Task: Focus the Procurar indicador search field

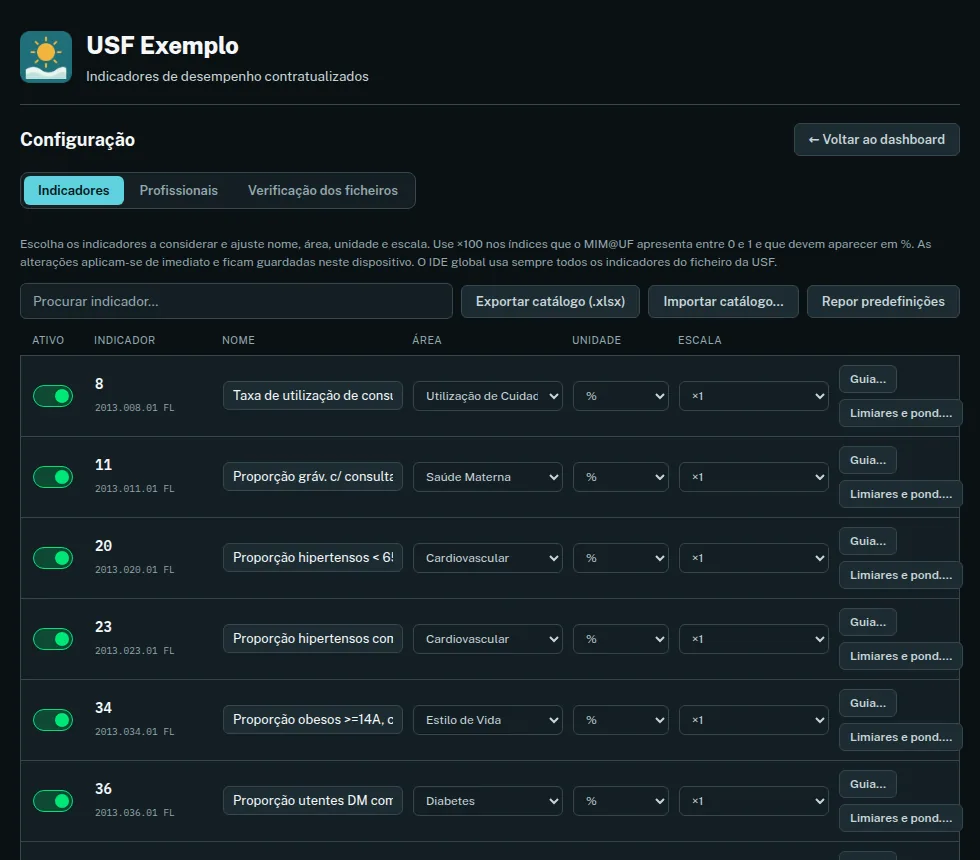Action: tap(236, 301)
